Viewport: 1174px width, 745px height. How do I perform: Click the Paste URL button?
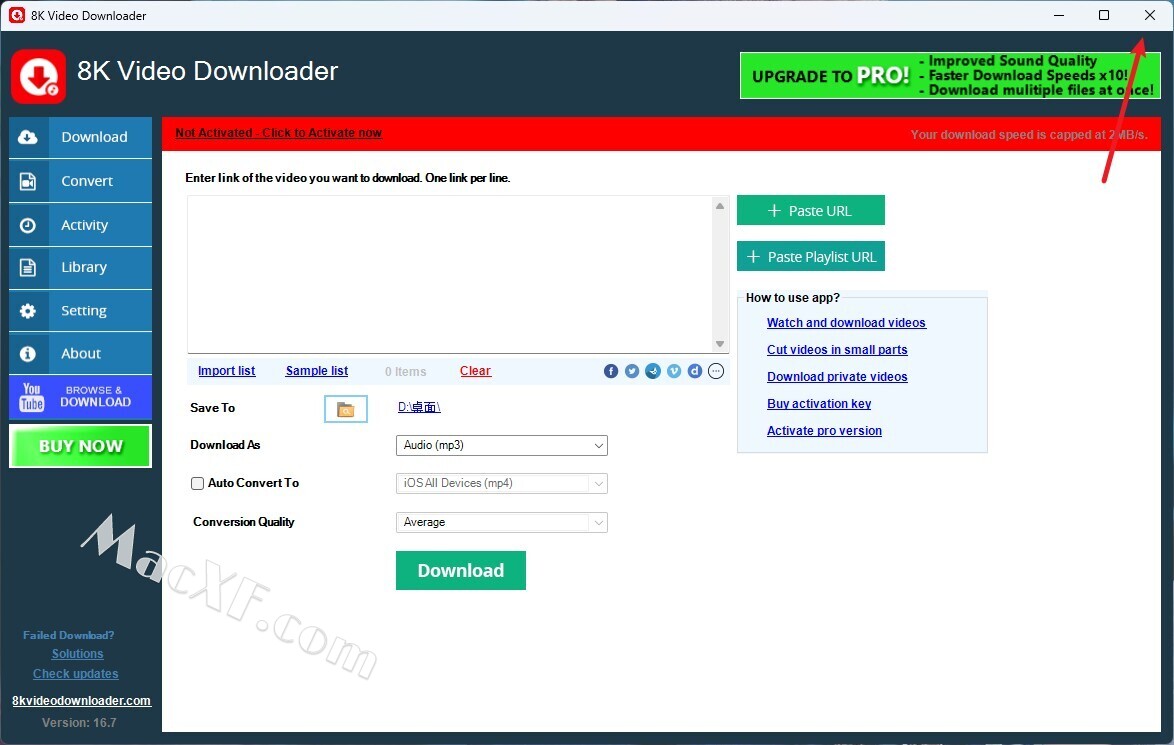click(811, 210)
